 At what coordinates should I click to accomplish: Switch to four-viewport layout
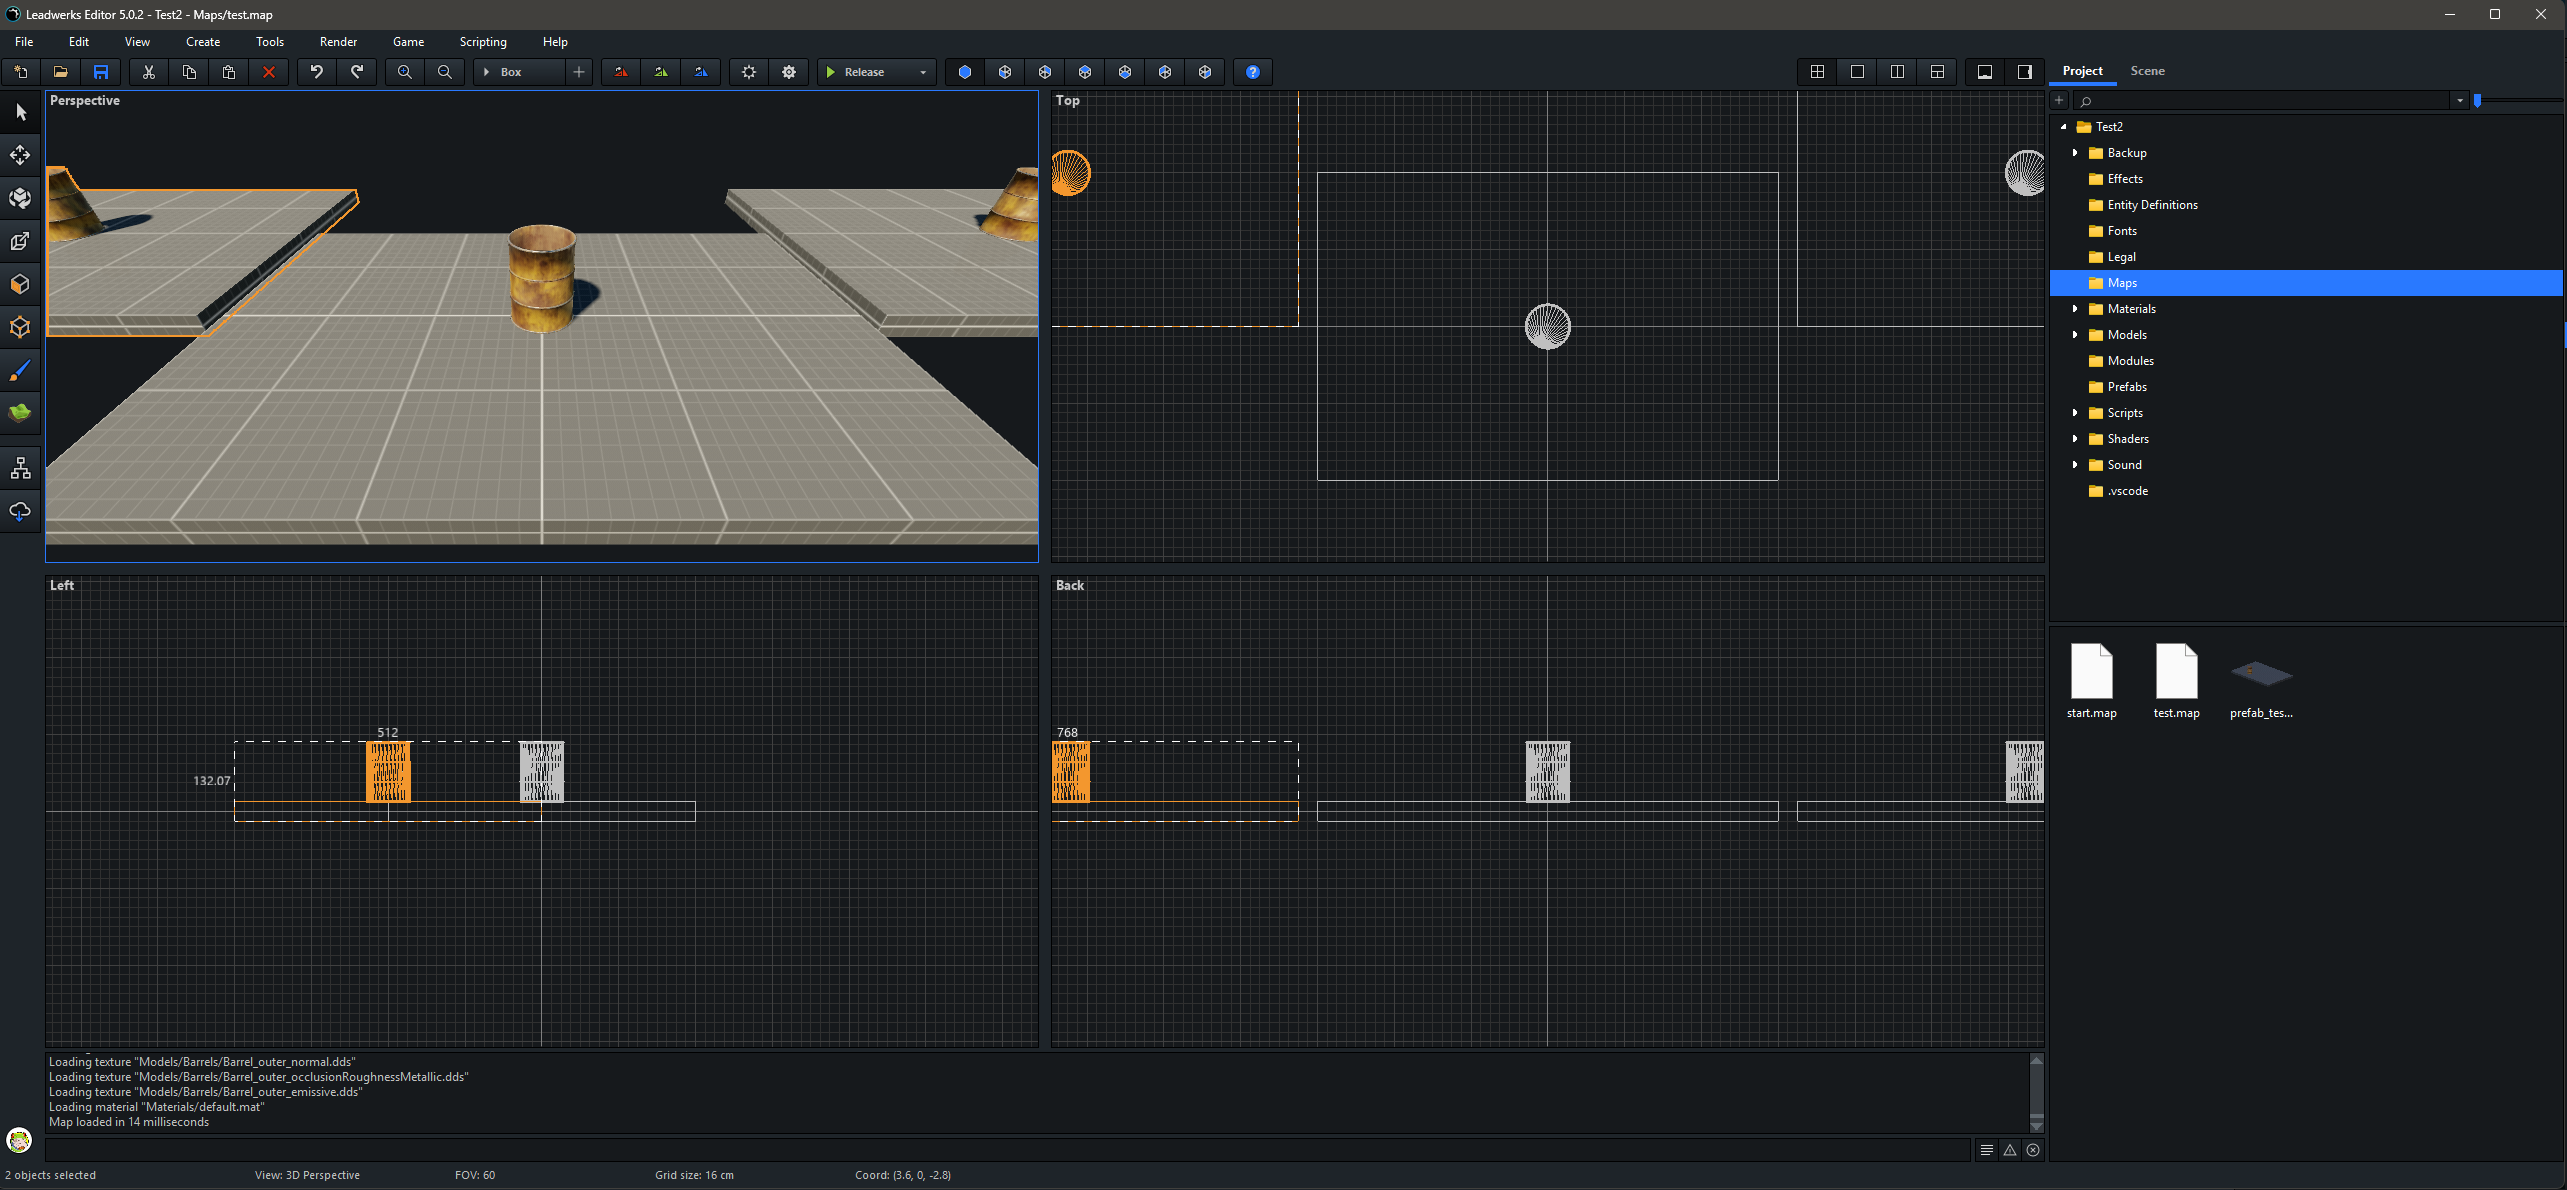click(1817, 72)
